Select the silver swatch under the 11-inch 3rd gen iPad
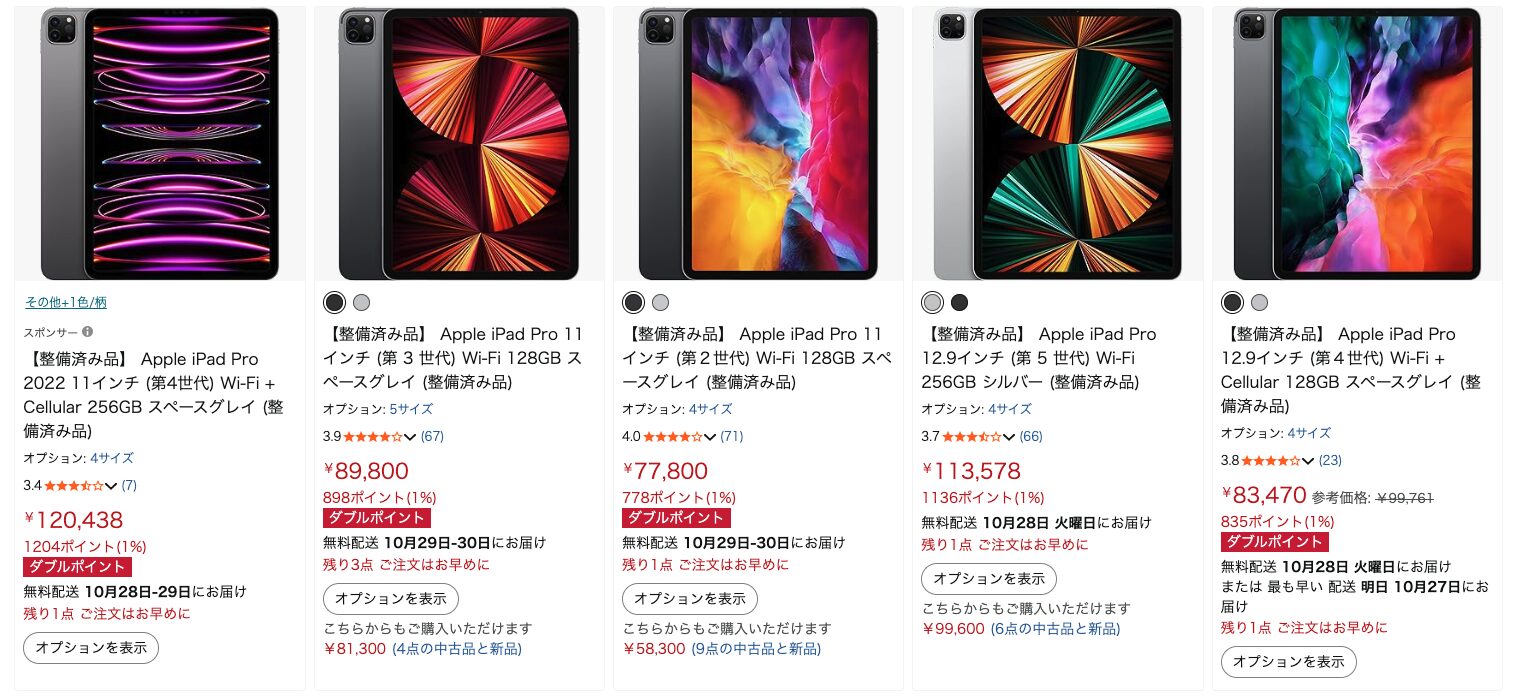 pyautogui.click(x=361, y=302)
